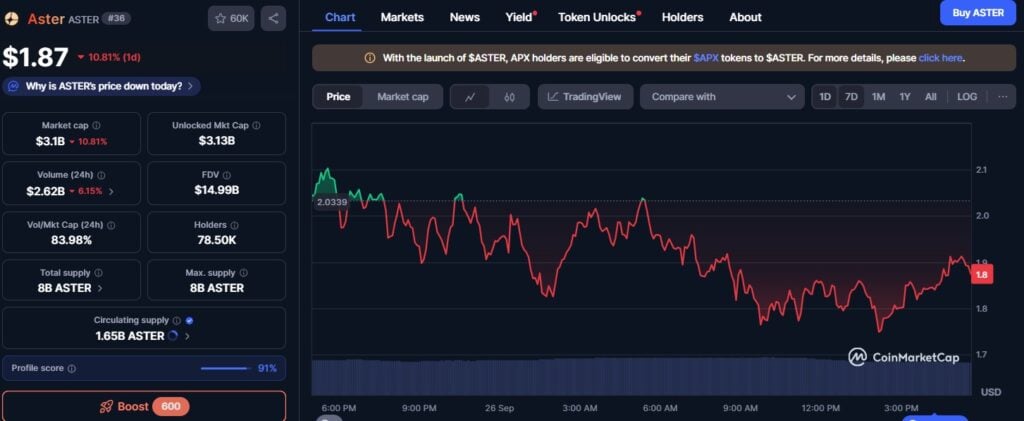Toggle LOG scale on chart

click(x=967, y=97)
